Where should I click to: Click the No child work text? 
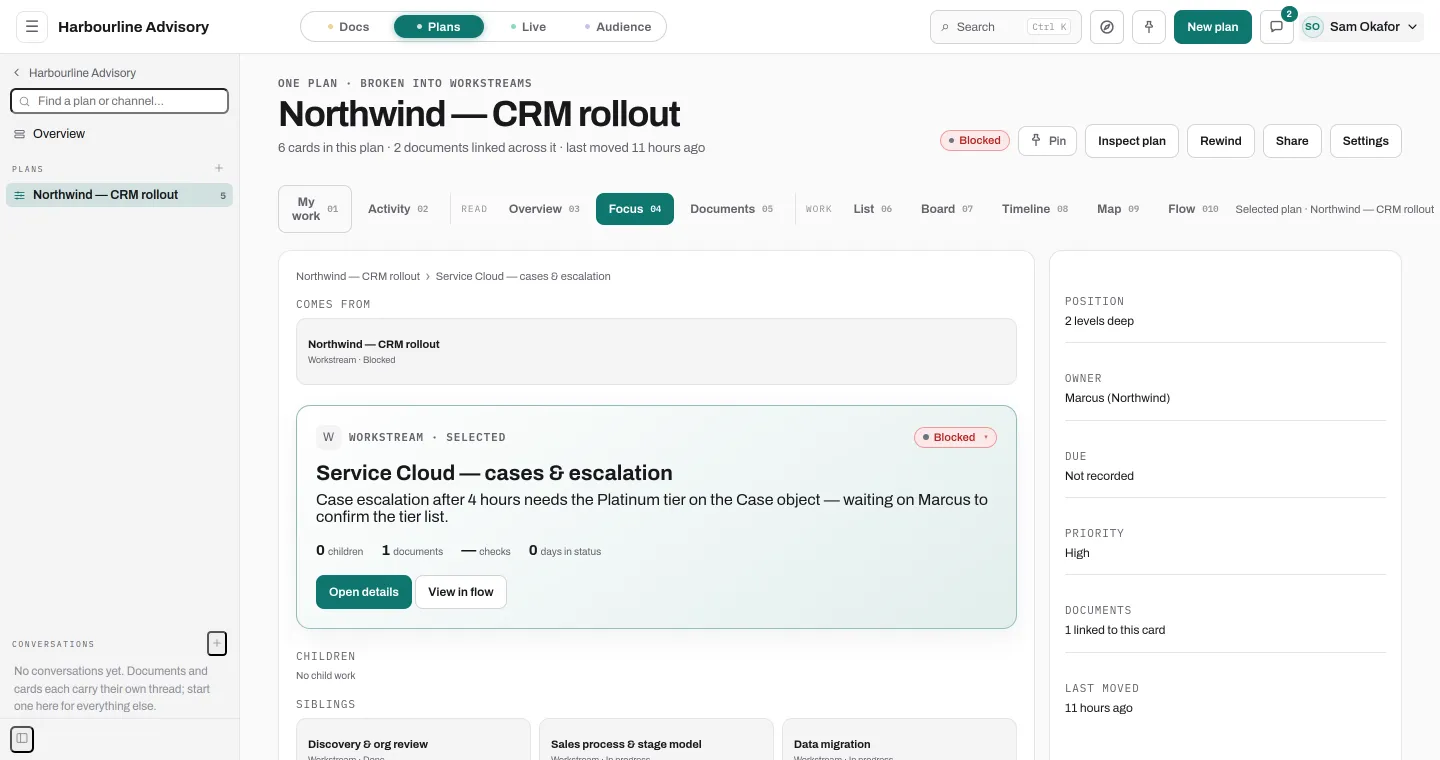(325, 676)
